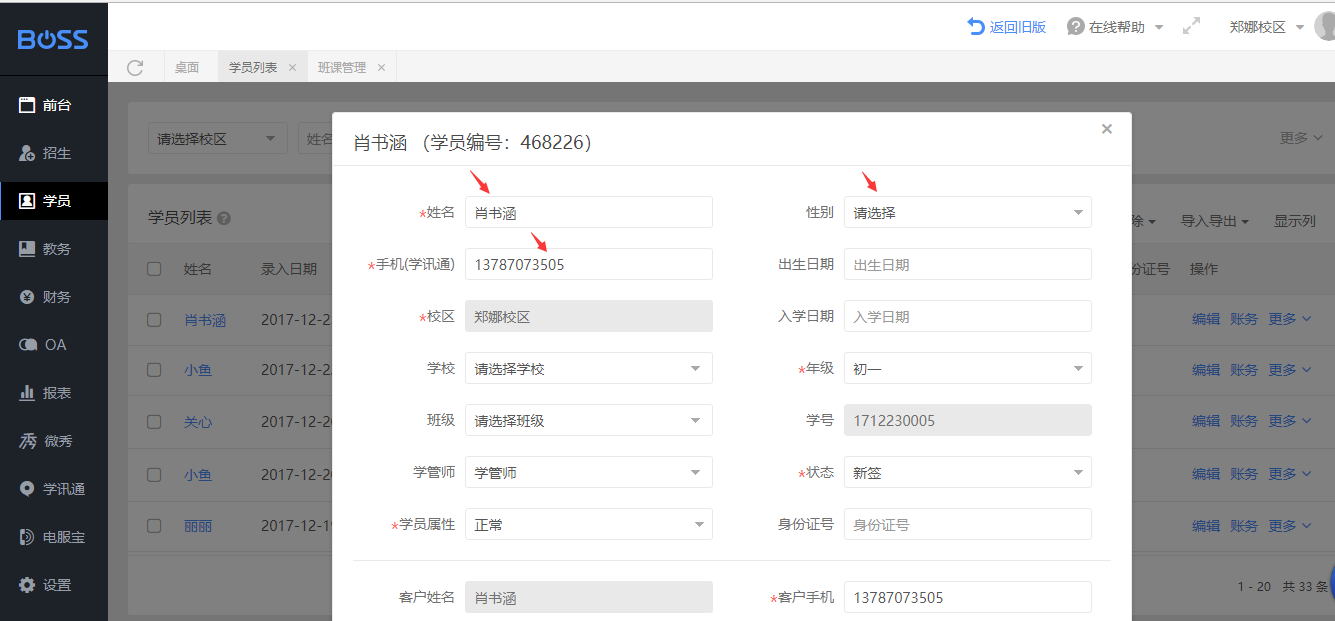
Task: Click 账务 link in 丽丽 row
Action: (x=1244, y=525)
